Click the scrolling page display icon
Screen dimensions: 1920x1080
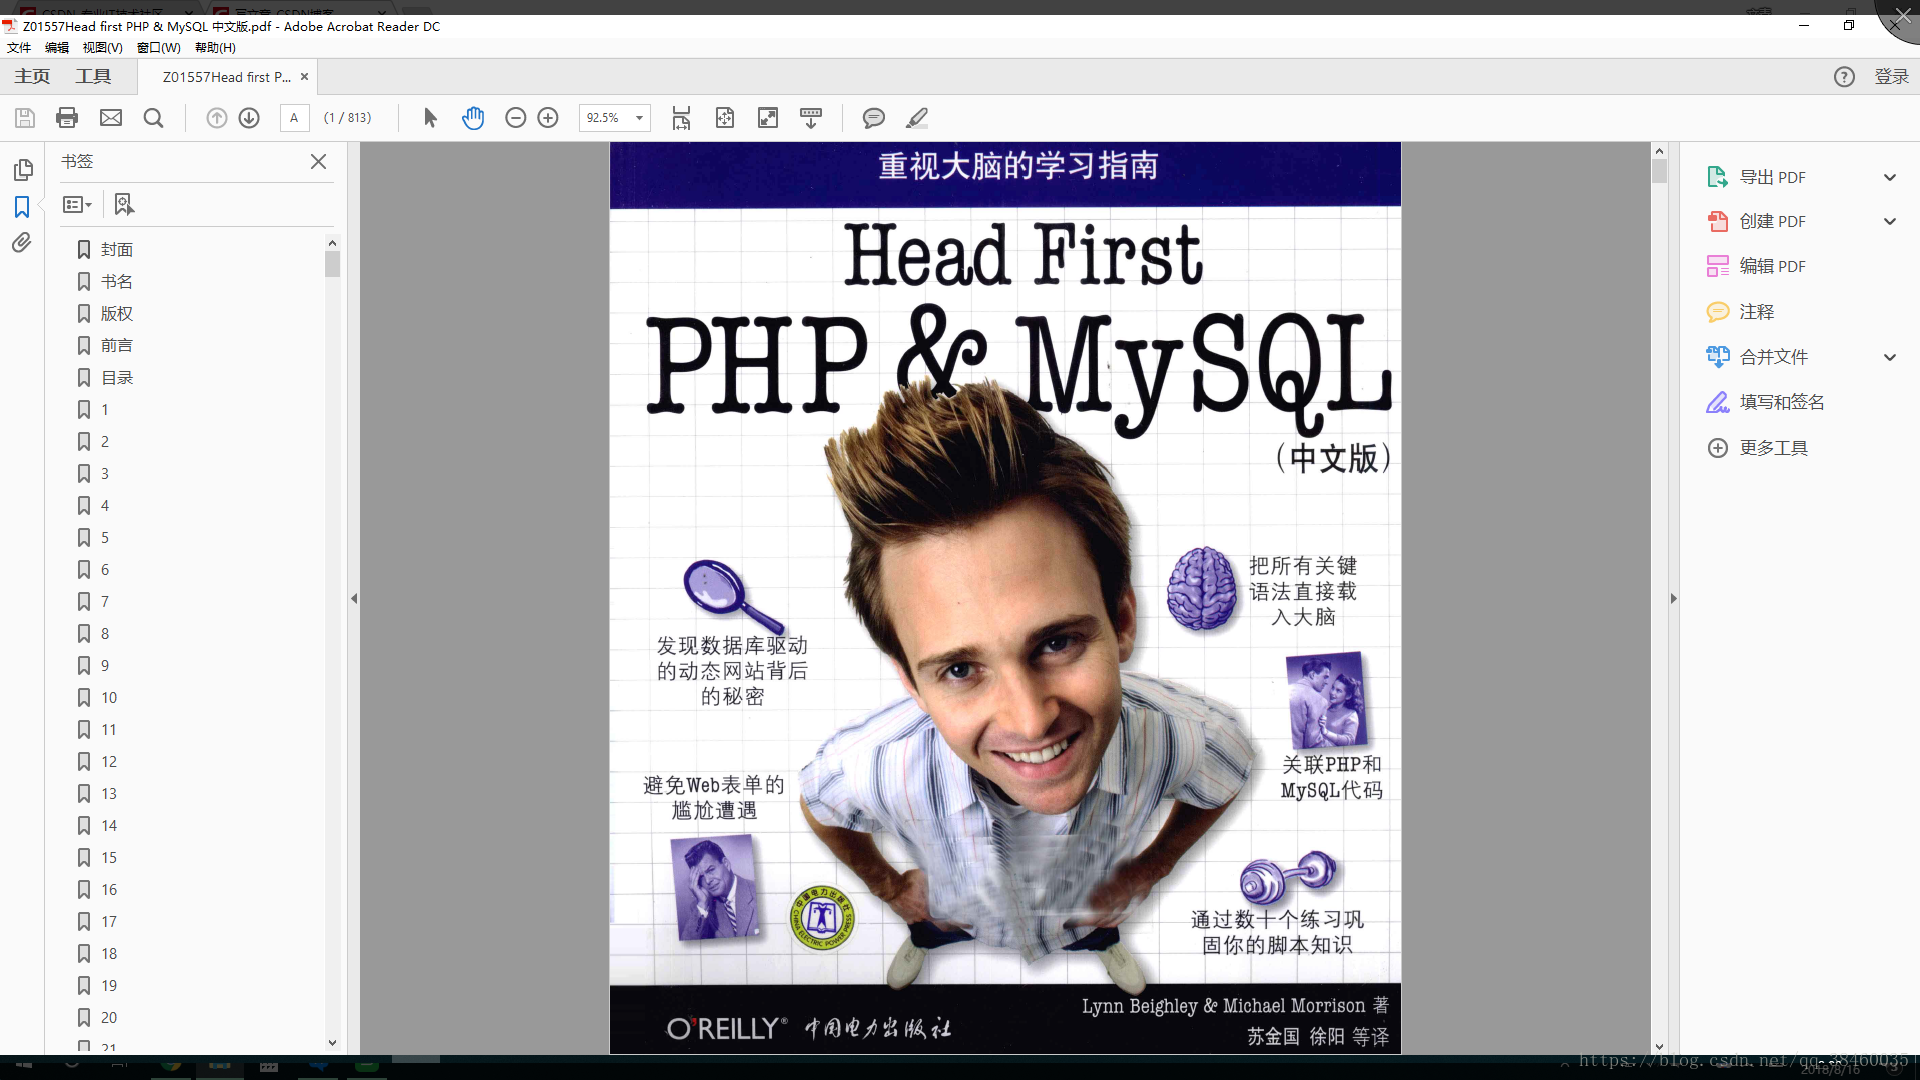tap(681, 118)
